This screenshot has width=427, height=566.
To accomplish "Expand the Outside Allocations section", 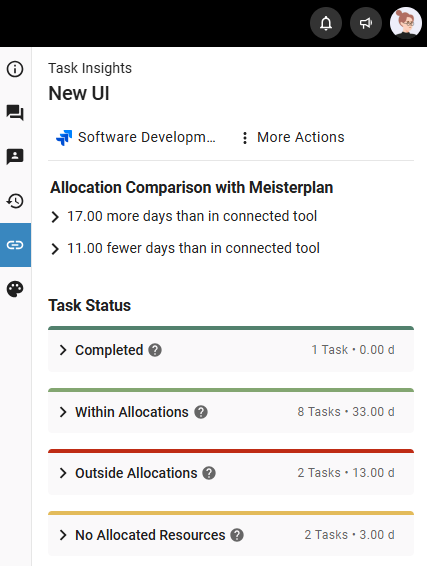I will coord(231,473).
